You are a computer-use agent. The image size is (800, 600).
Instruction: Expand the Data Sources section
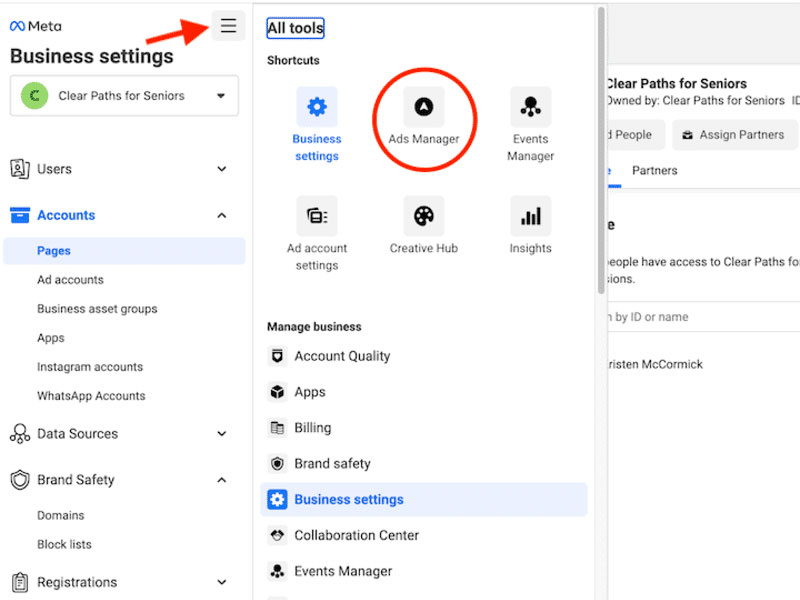[222, 434]
